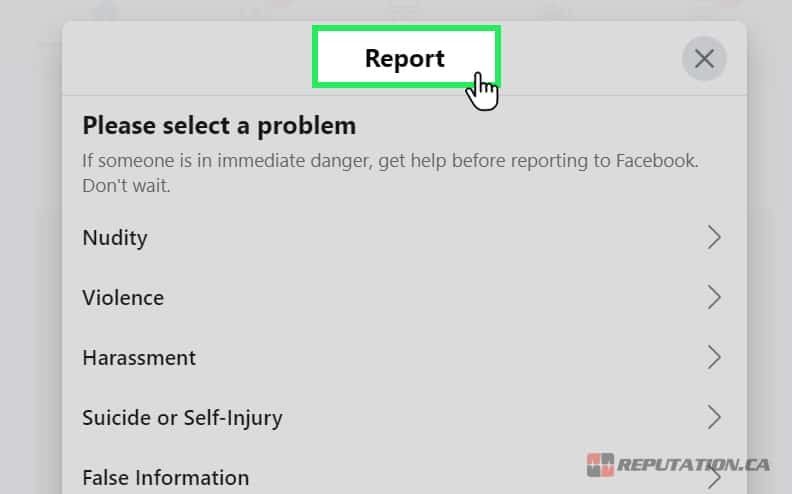Close the Report dialog with the X

click(x=704, y=59)
